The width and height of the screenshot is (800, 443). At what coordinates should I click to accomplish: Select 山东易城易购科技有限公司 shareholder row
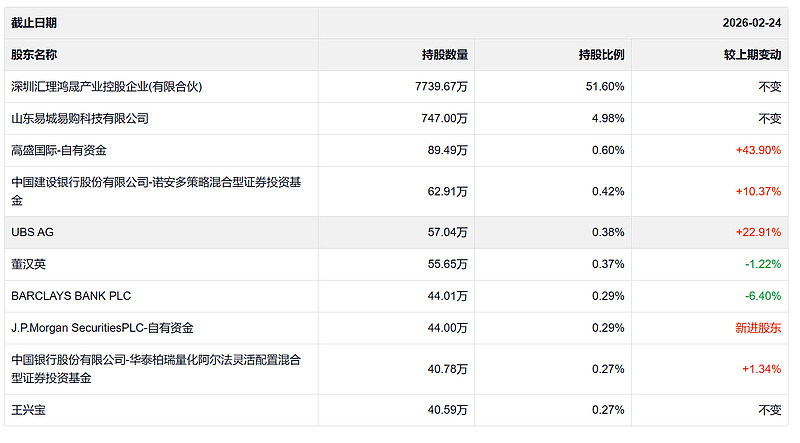point(80,119)
